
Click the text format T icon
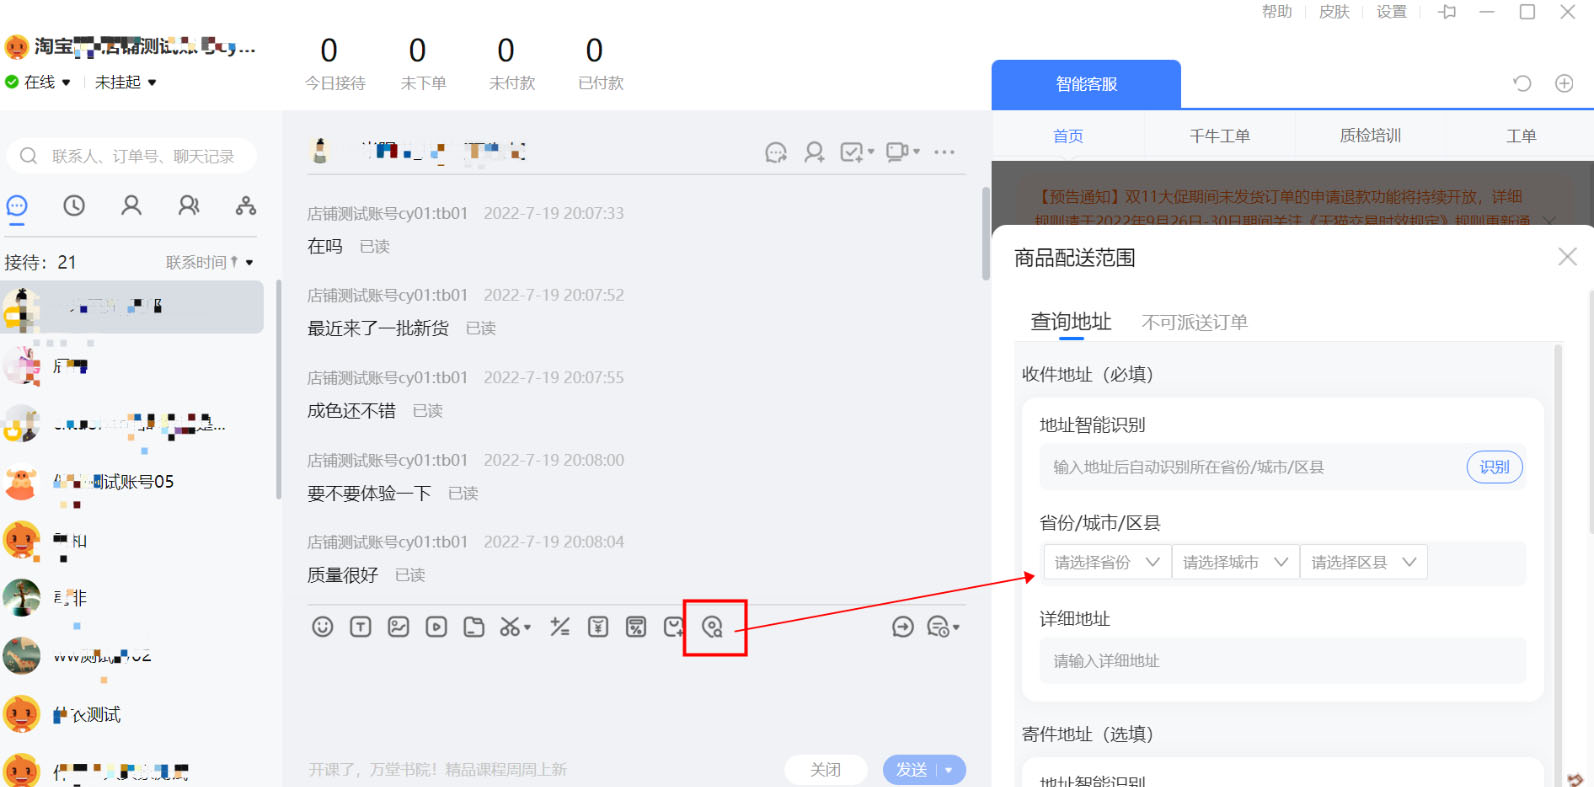tap(360, 627)
